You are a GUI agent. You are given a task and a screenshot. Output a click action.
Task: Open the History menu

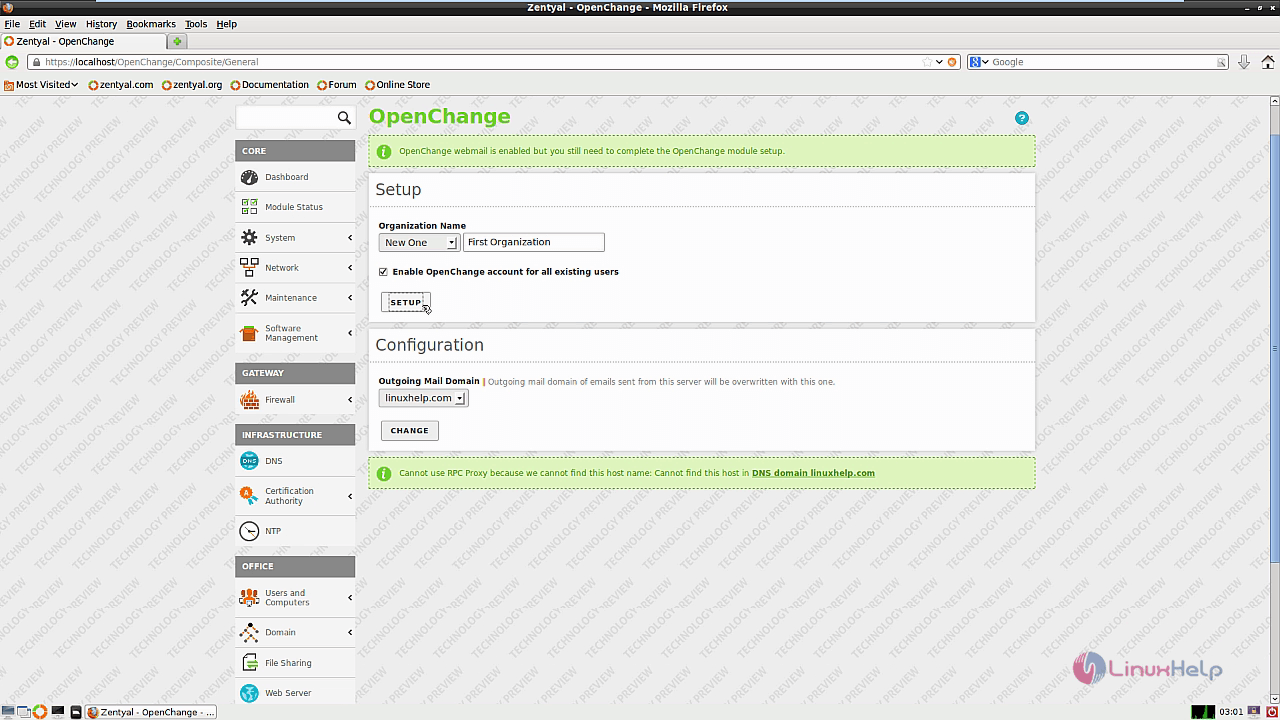(101, 24)
